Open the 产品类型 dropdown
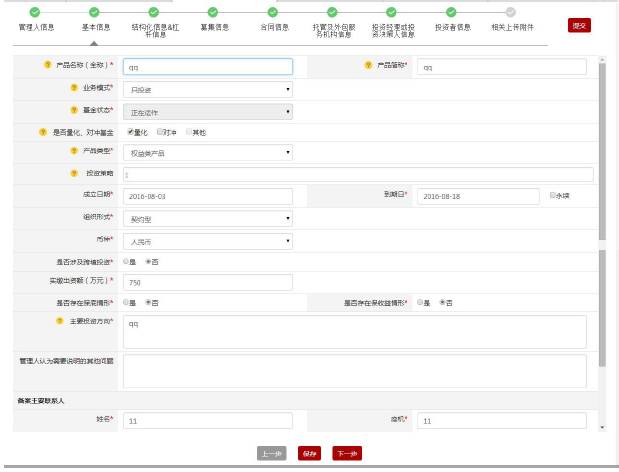Viewport: 619px width, 472px height. 208,153
